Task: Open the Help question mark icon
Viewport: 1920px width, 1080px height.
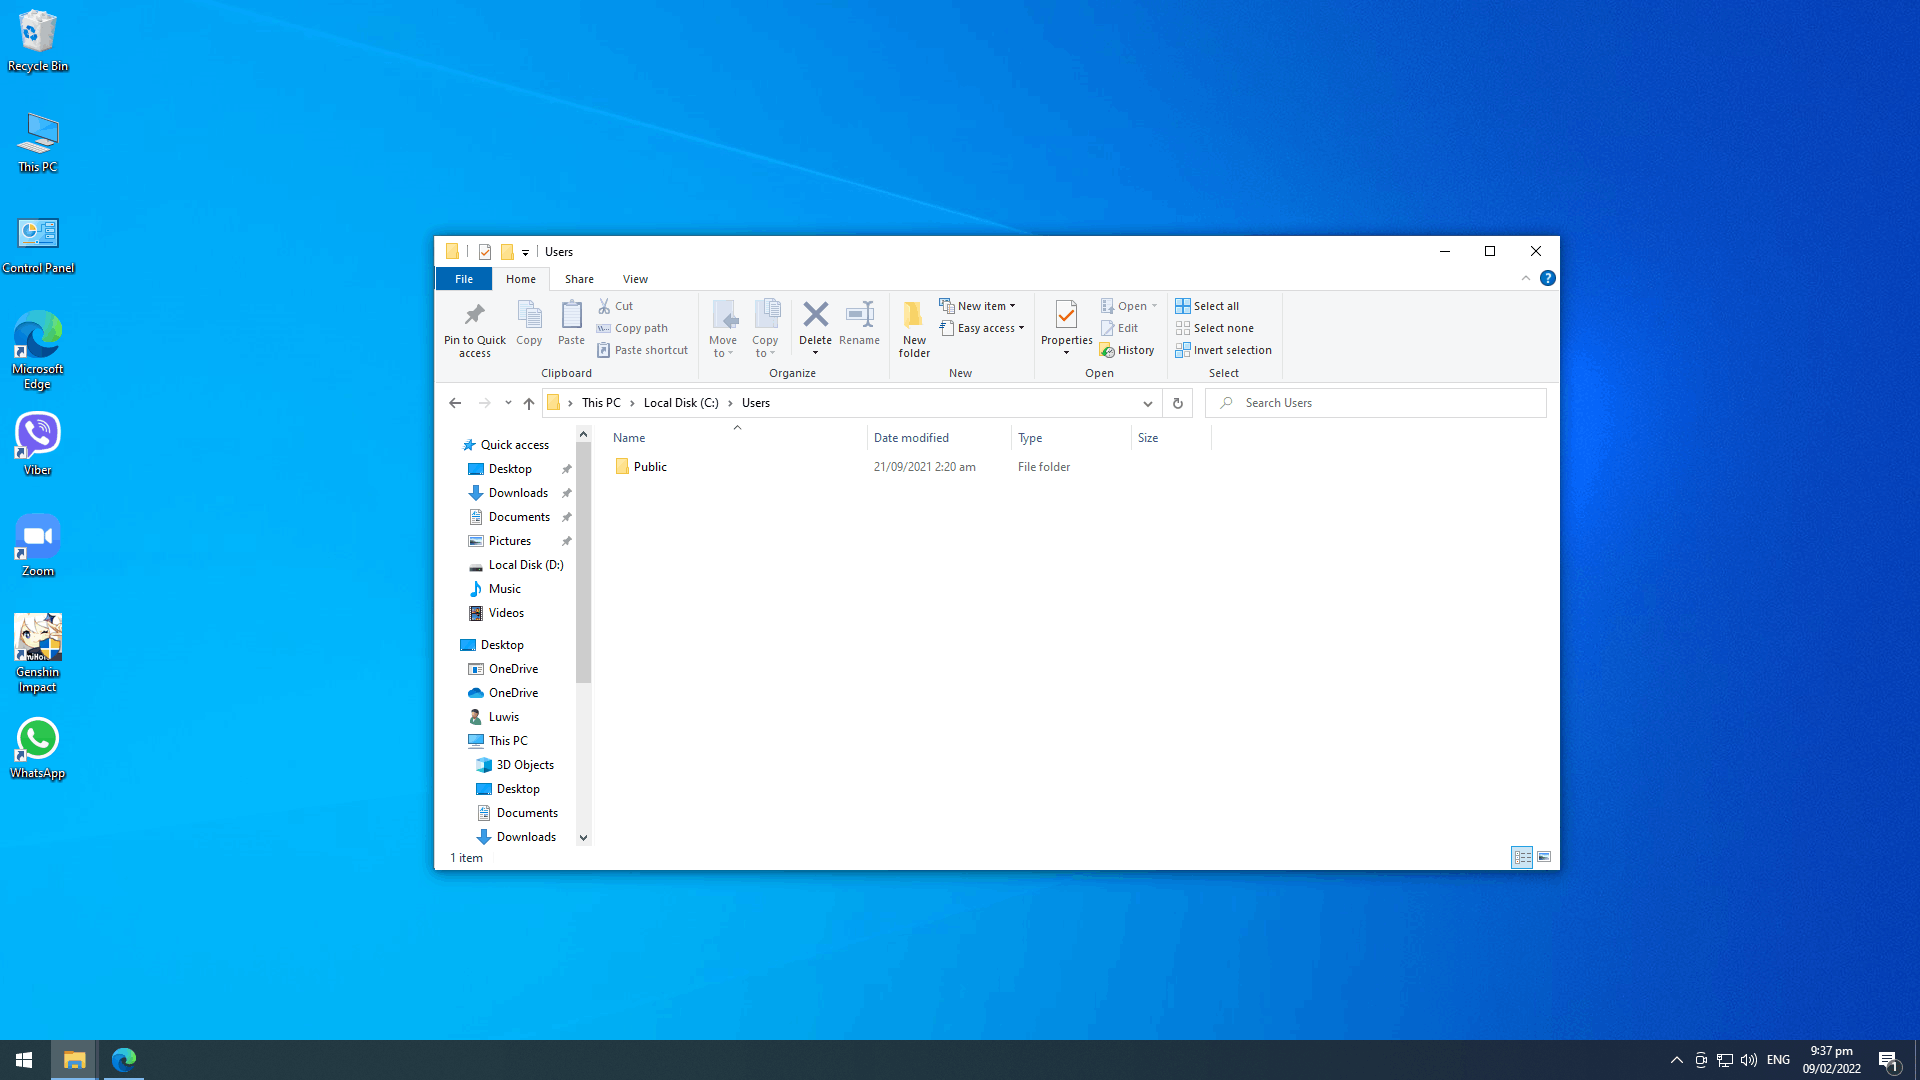Action: pyautogui.click(x=1547, y=279)
